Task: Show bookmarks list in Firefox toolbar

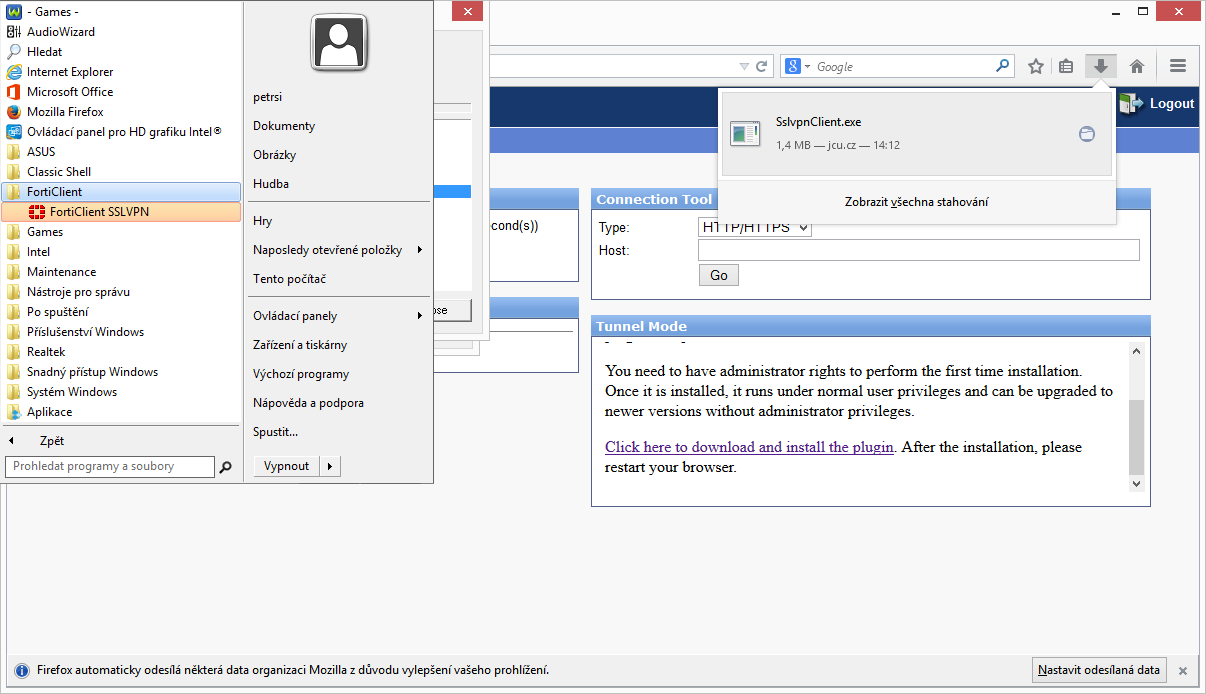Action: (1066, 67)
